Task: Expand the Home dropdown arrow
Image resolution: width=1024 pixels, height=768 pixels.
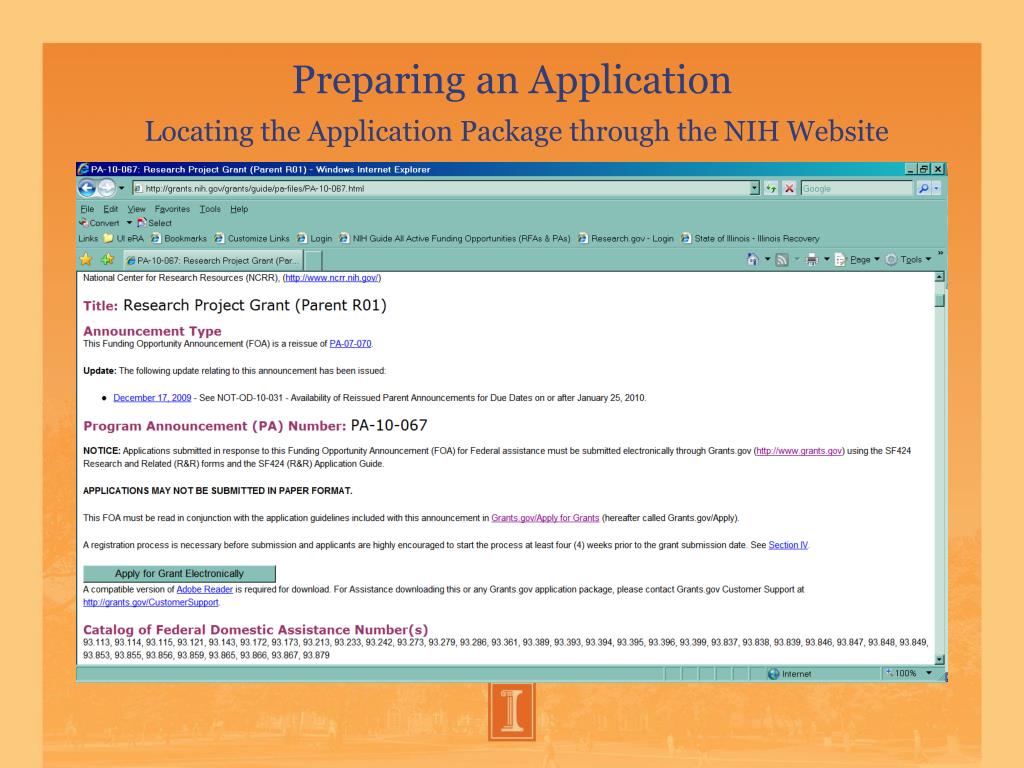Action: pyautogui.click(x=767, y=259)
